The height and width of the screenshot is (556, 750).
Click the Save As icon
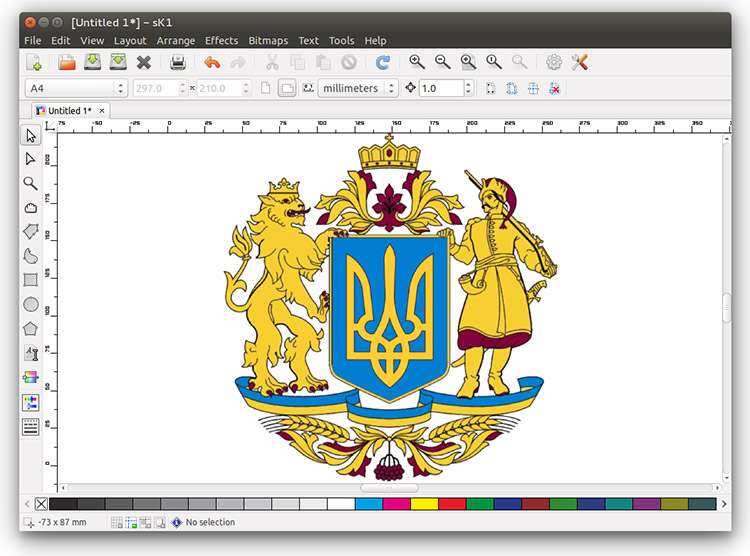[118, 62]
